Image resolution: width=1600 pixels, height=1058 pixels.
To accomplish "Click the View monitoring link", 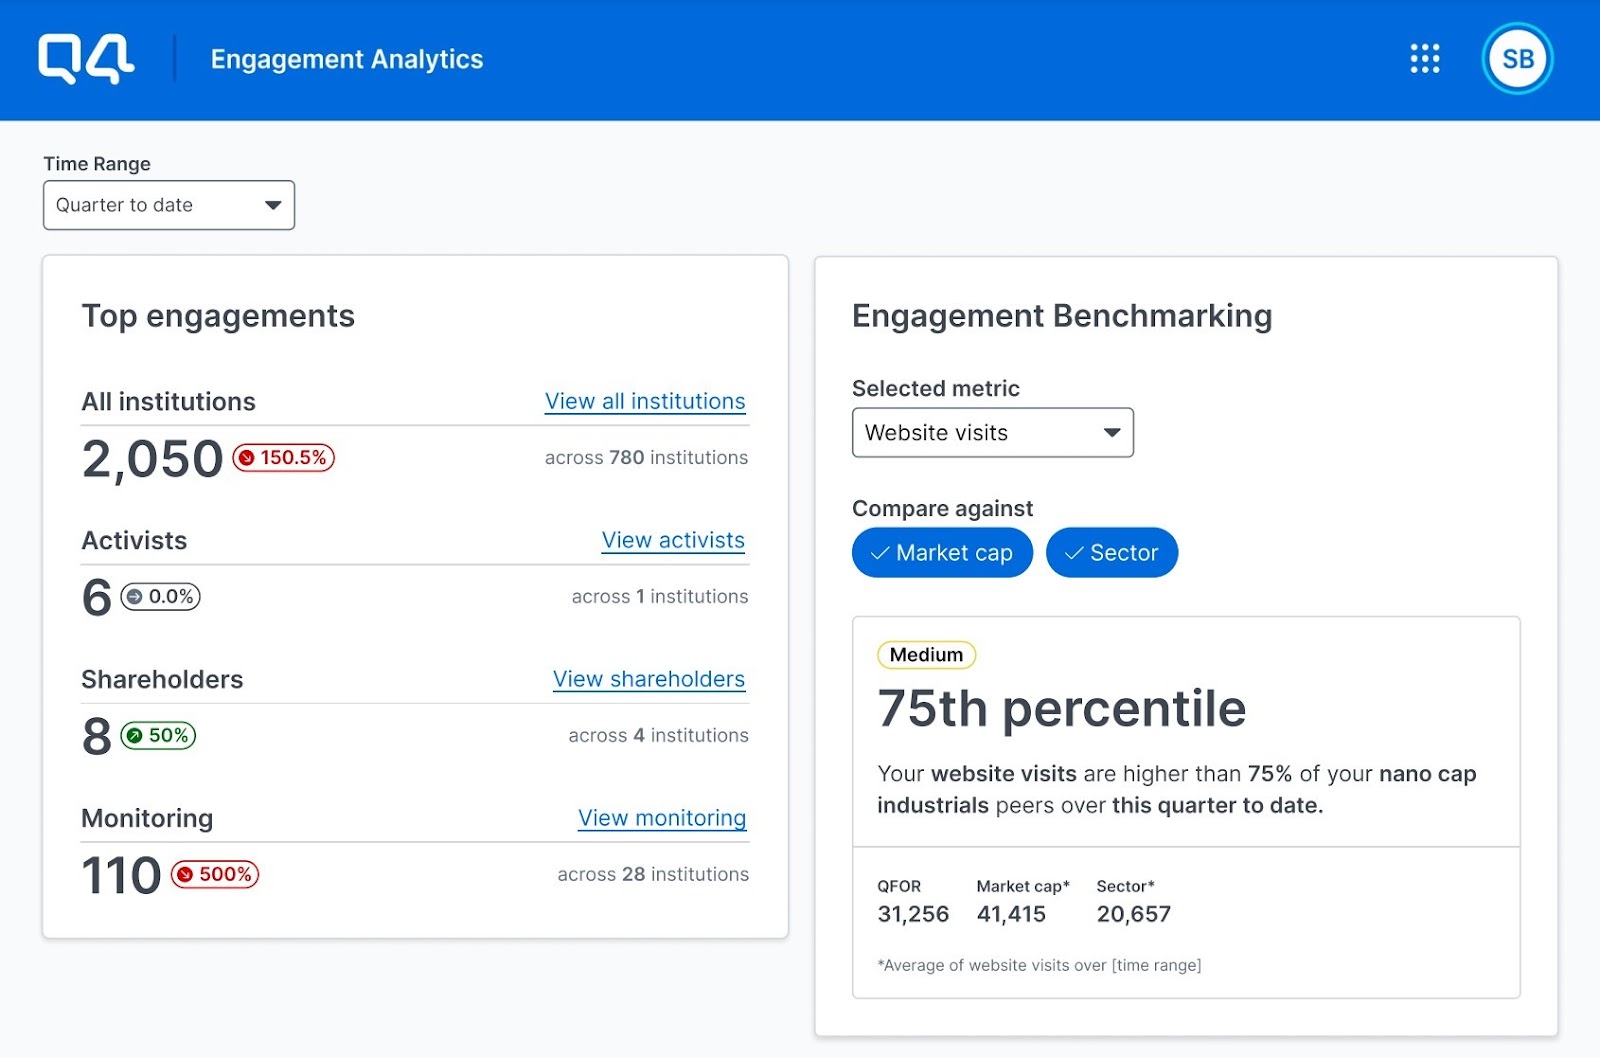I will [x=662, y=818].
